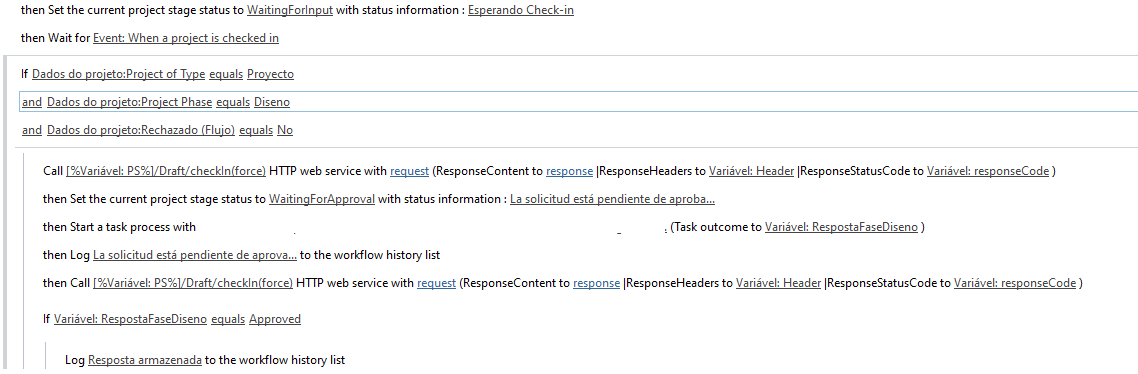Toggle the 'and' operator before Rechazado condition
1138x374 pixels.
(x=32, y=131)
